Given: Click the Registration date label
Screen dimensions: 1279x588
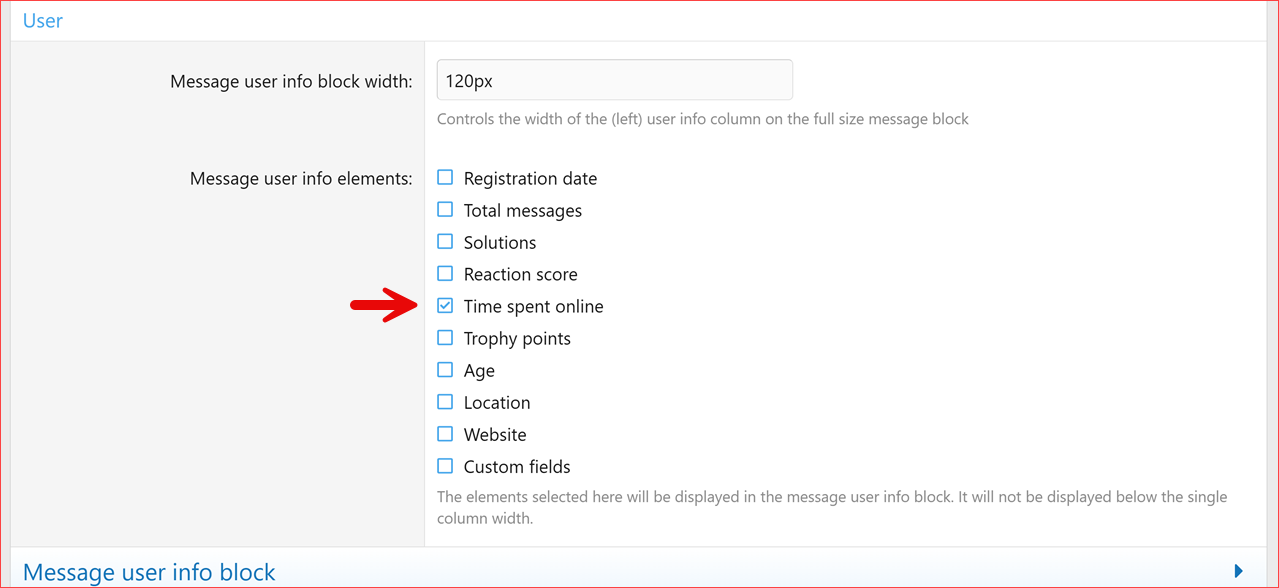Looking at the screenshot, I should (530, 179).
